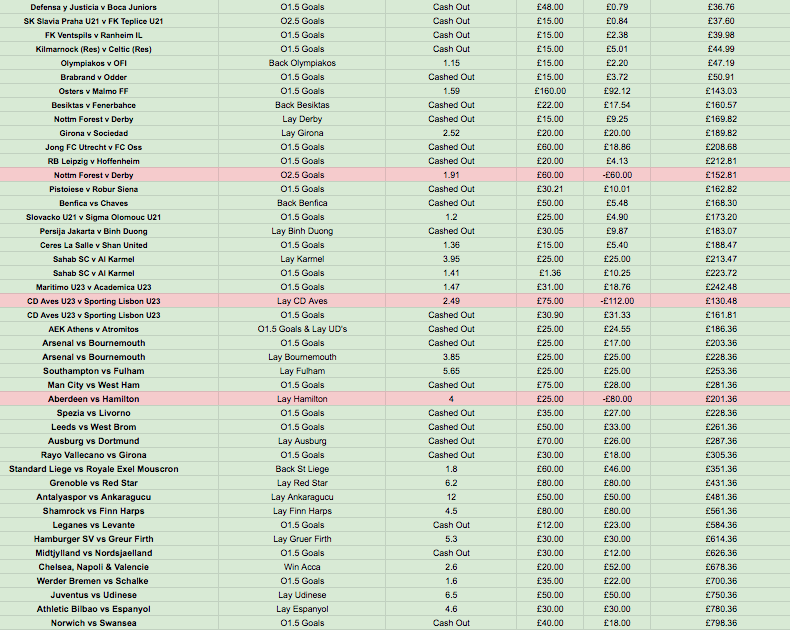Click the Back Besiktas bet cell
Screen dimensions: 790x630
pyautogui.click(x=302, y=105)
